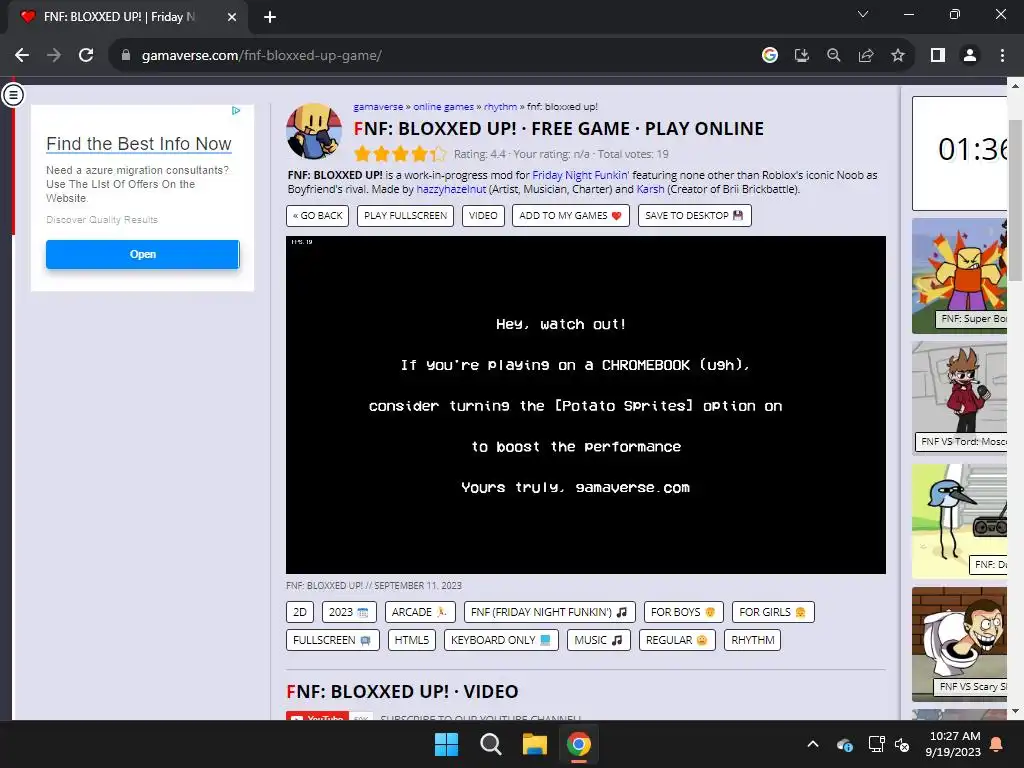Open the zoom magnifier icon in address bar
Screen dimensions: 1024x768
point(834,56)
